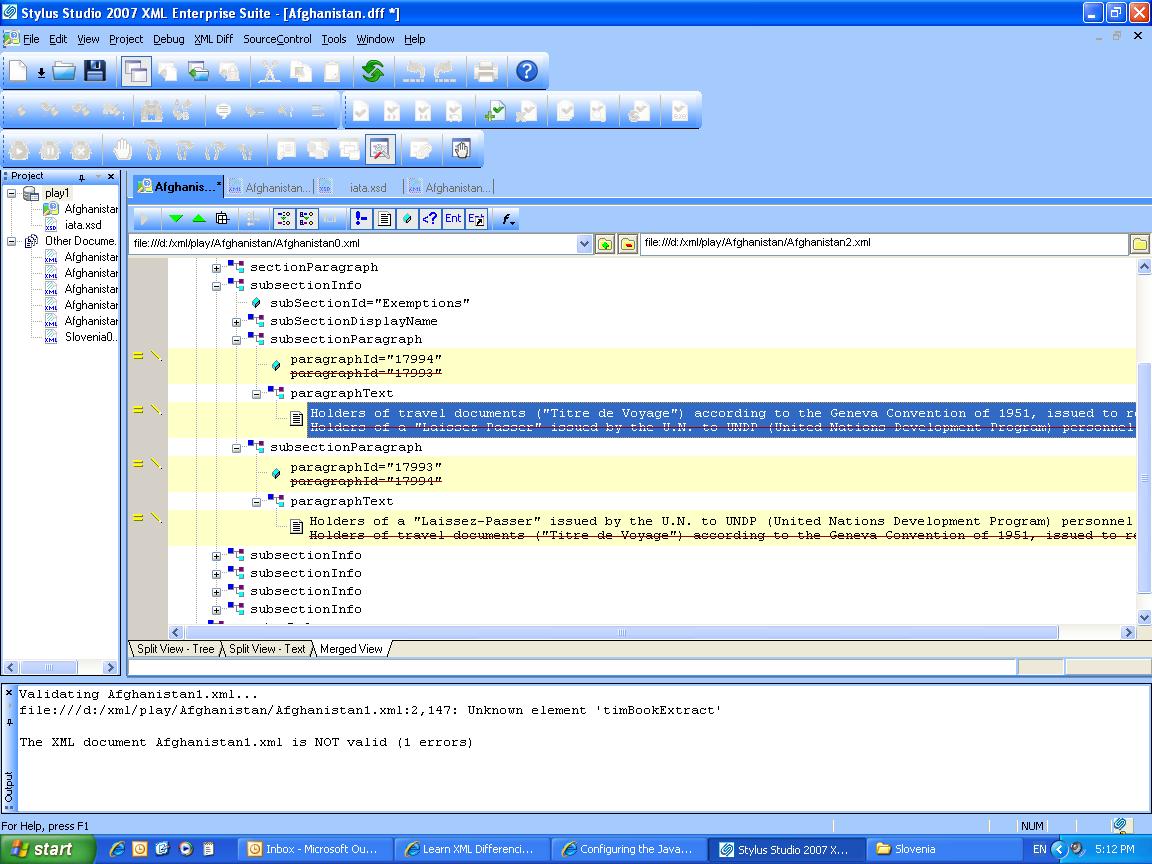
Task: Select Slovenia0 in Other Documents list
Action: (x=90, y=337)
